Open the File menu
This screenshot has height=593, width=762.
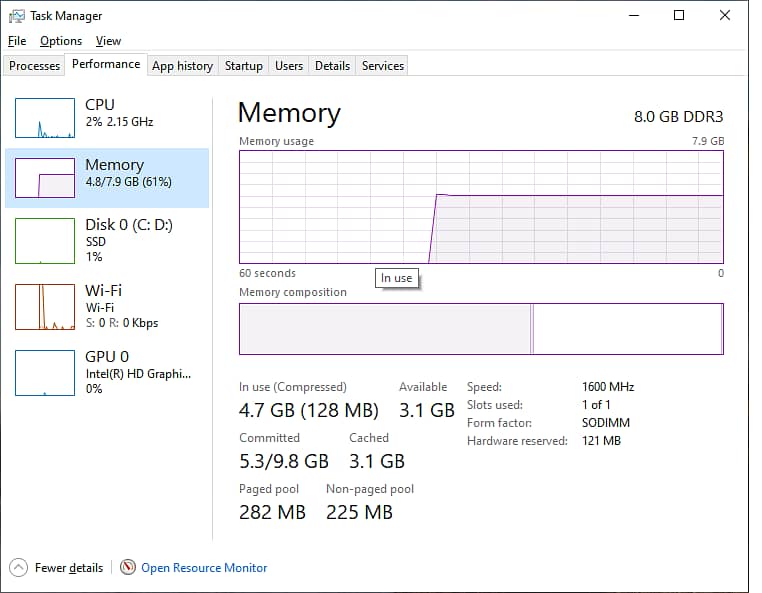point(17,41)
